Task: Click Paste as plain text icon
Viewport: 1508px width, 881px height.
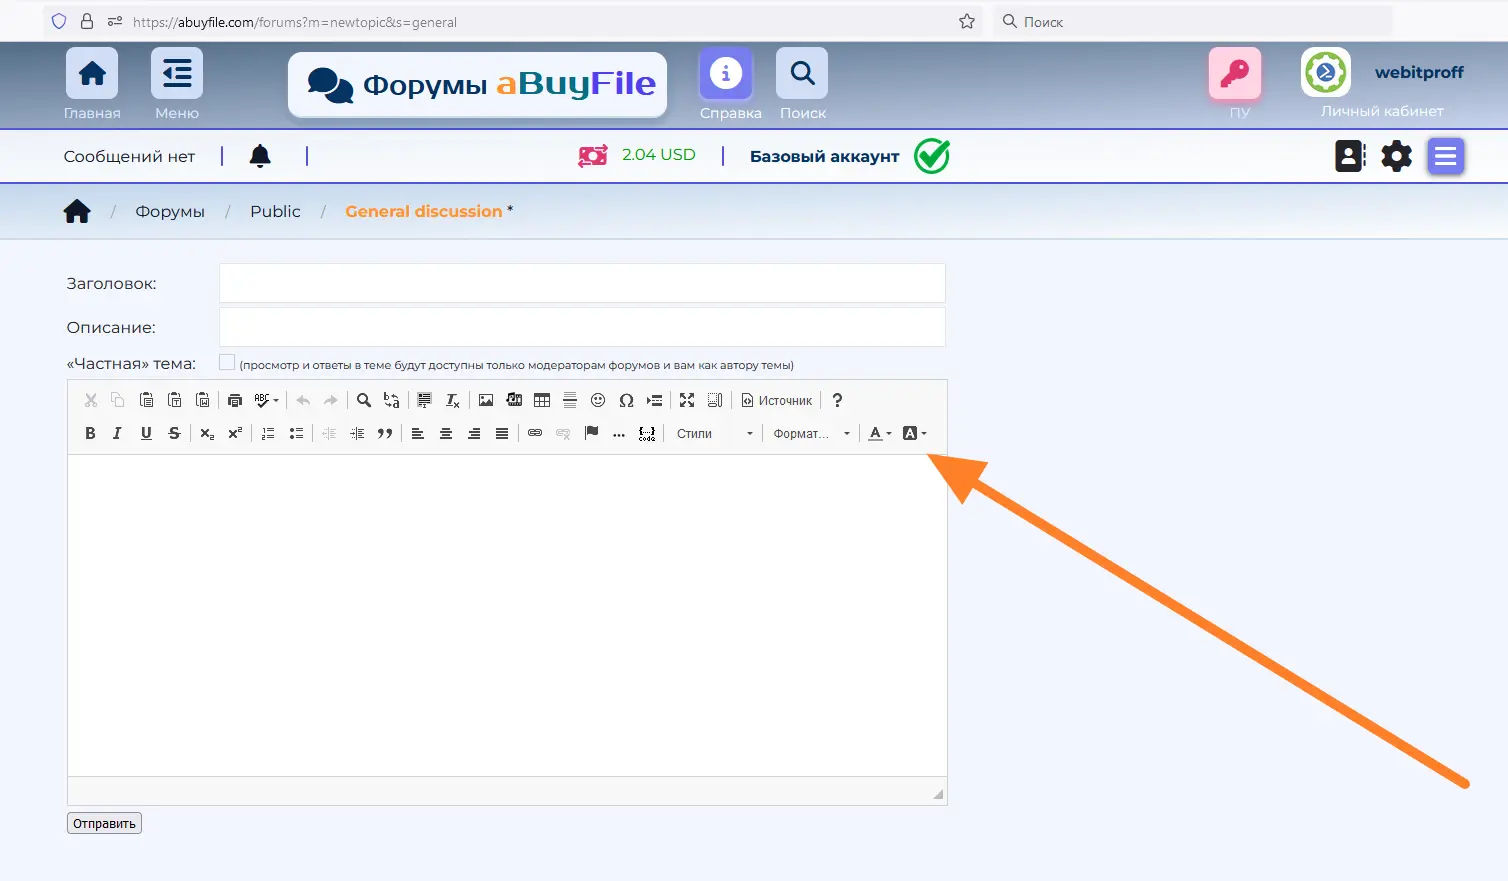Action: [174, 400]
